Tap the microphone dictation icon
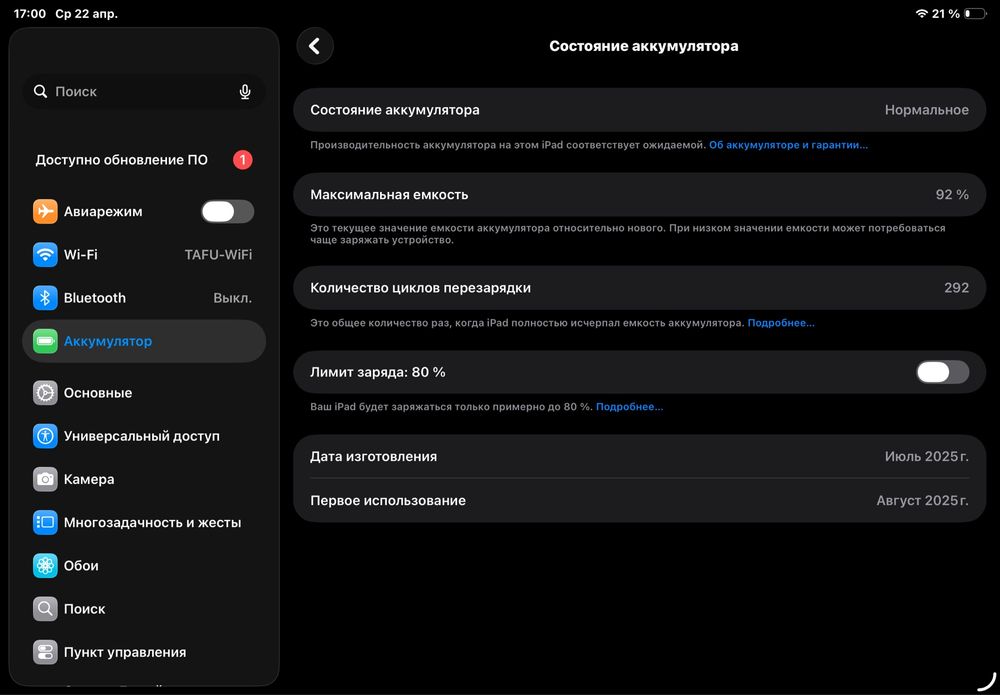Screen dimensions: 1000x695 click(x=245, y=92)
